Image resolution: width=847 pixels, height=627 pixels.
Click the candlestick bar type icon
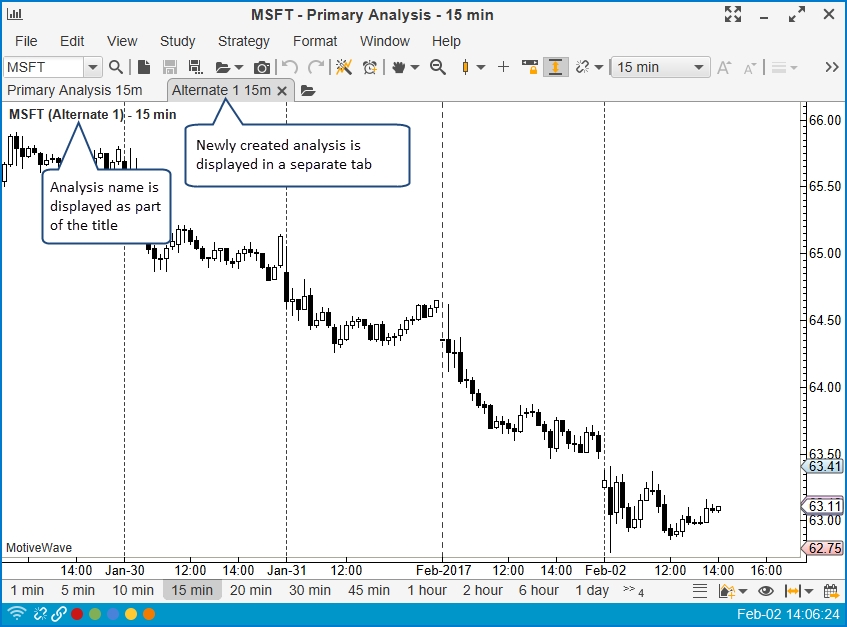(465, 67)
